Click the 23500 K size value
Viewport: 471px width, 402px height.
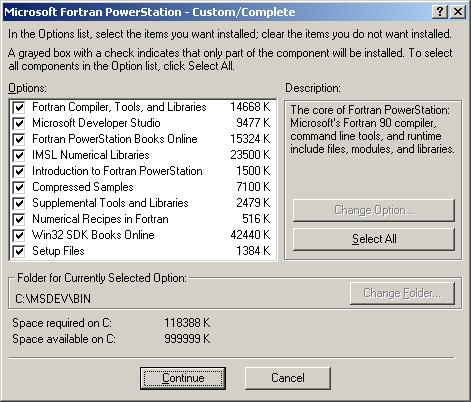click(250, 155)
